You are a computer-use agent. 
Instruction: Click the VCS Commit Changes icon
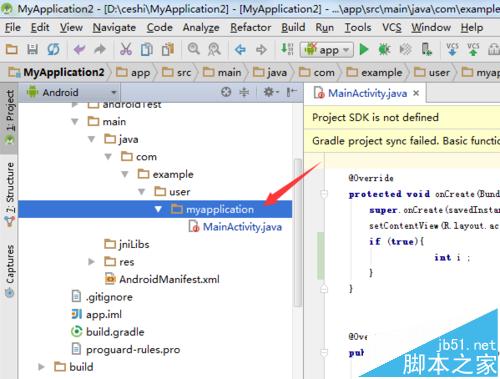click(x=473, y=49)
